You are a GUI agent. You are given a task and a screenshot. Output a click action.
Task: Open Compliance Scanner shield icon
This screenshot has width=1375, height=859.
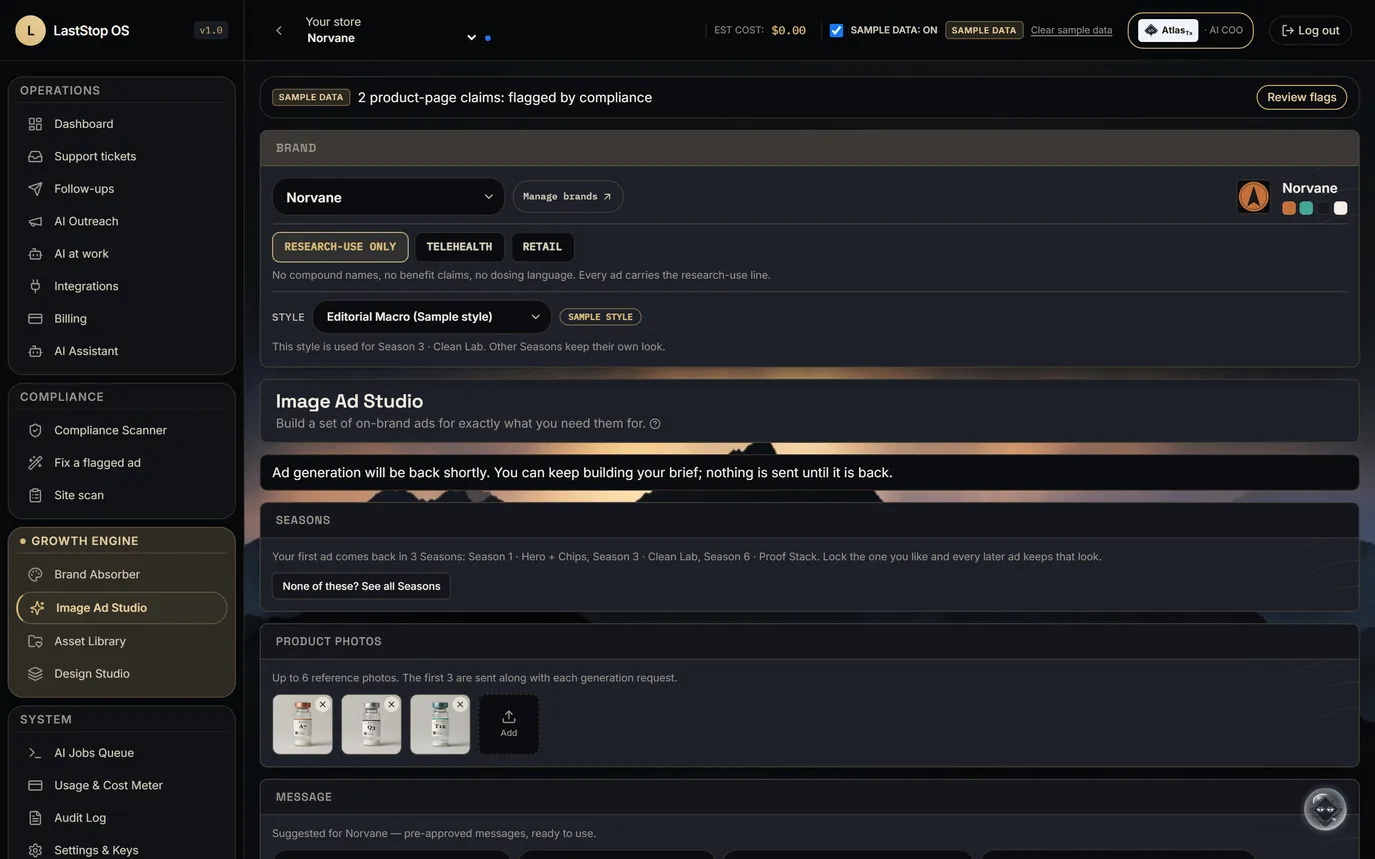35,430
